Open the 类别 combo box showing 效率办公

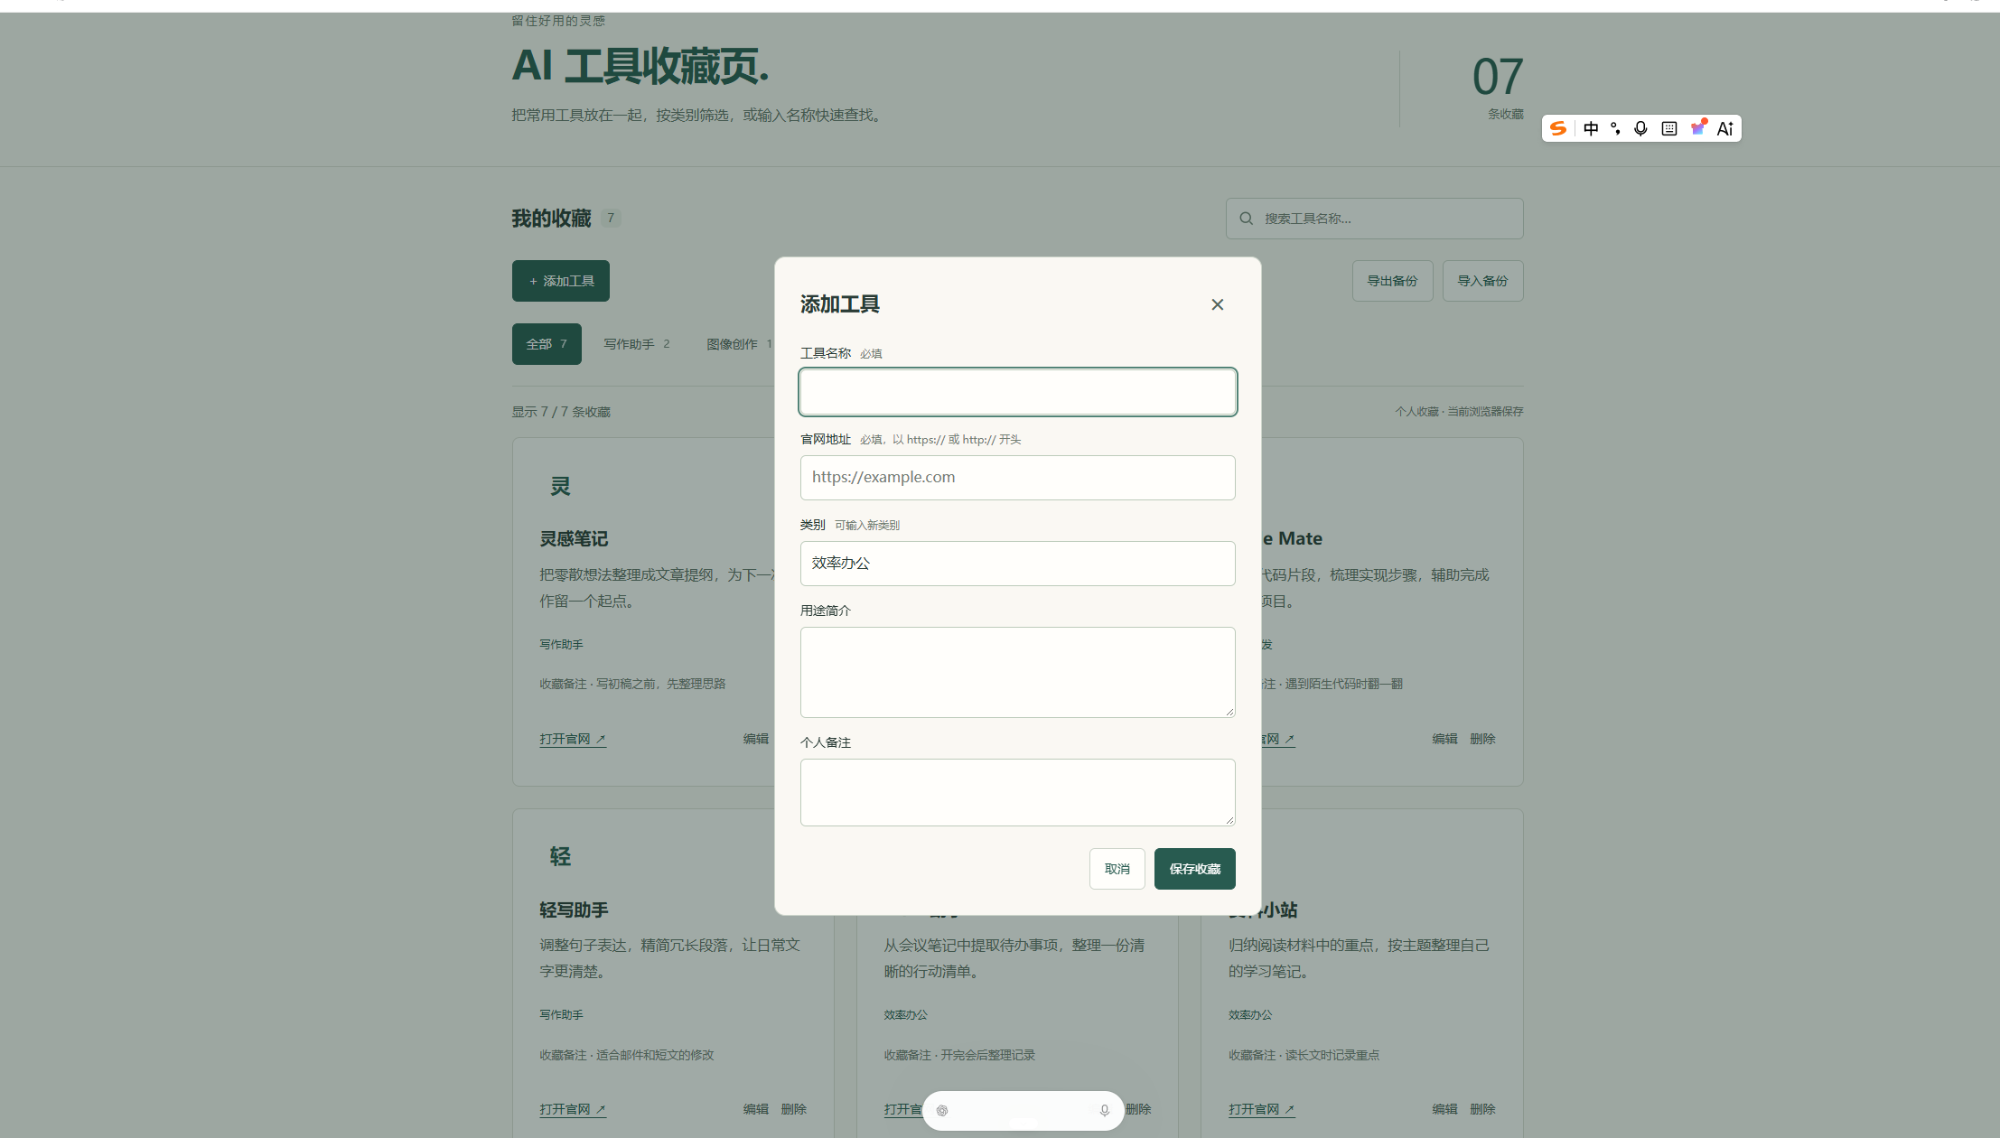click(x=1017, y=563)
